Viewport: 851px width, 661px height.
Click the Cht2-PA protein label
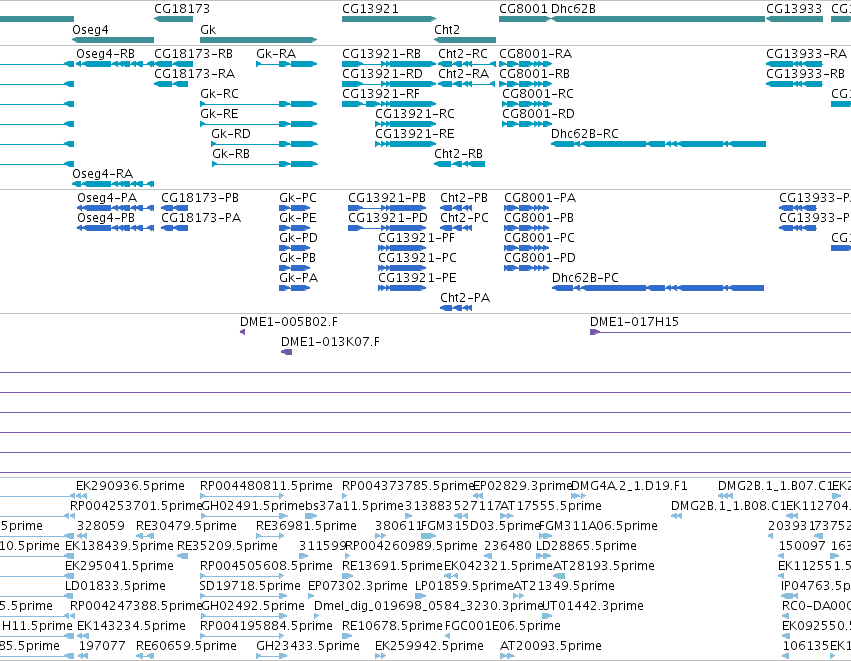[x=465, y=298]
